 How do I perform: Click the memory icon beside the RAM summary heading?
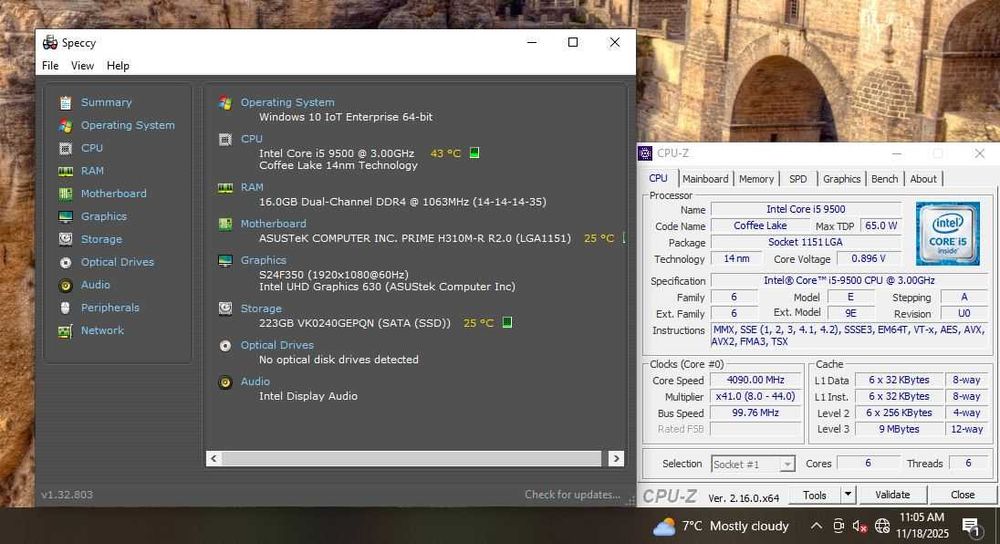(225, 187)
